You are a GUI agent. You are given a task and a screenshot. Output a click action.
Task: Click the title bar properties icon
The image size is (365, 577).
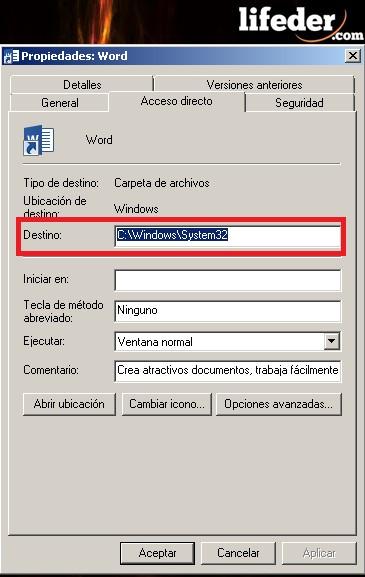tap(11, 56)
